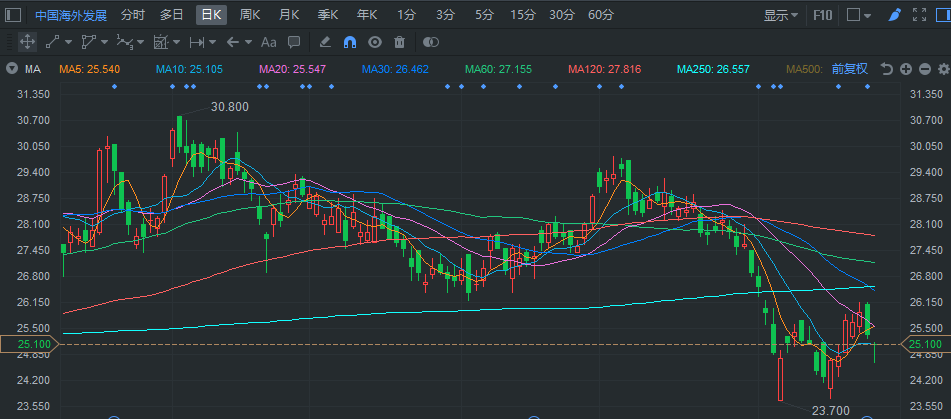Open the window layout square dropdown

click(859, 15)
